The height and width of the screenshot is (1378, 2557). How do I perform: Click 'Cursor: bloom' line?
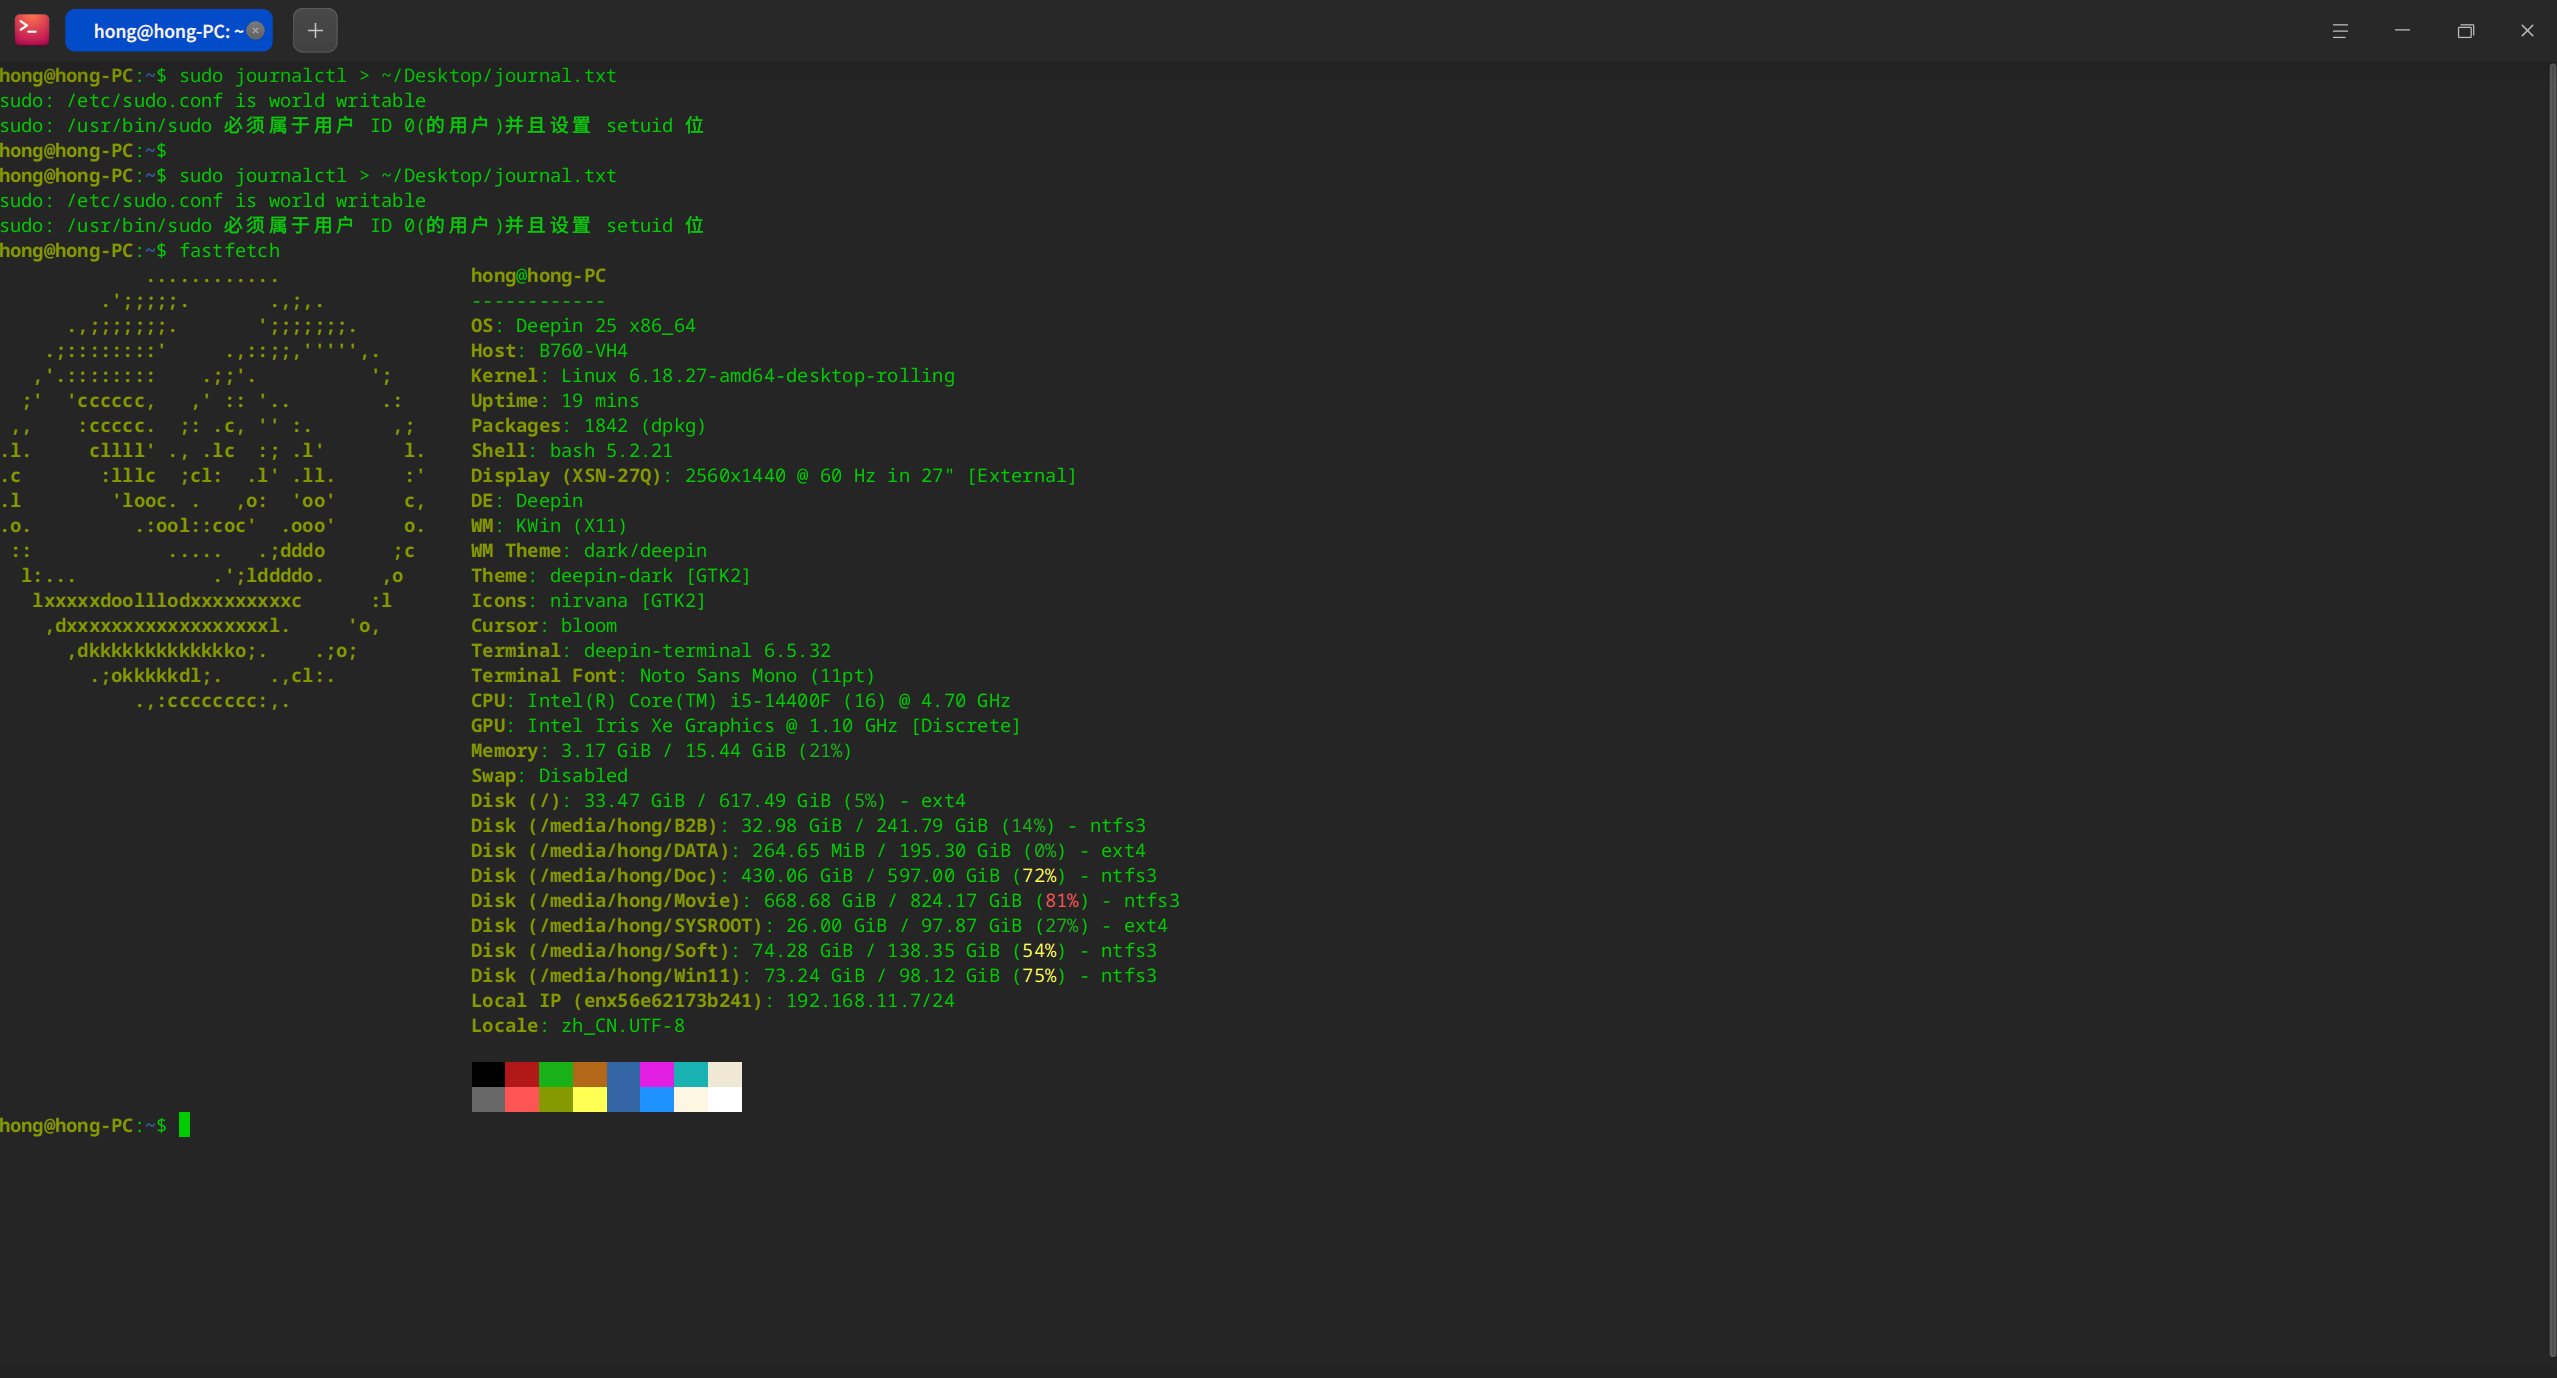544,626
